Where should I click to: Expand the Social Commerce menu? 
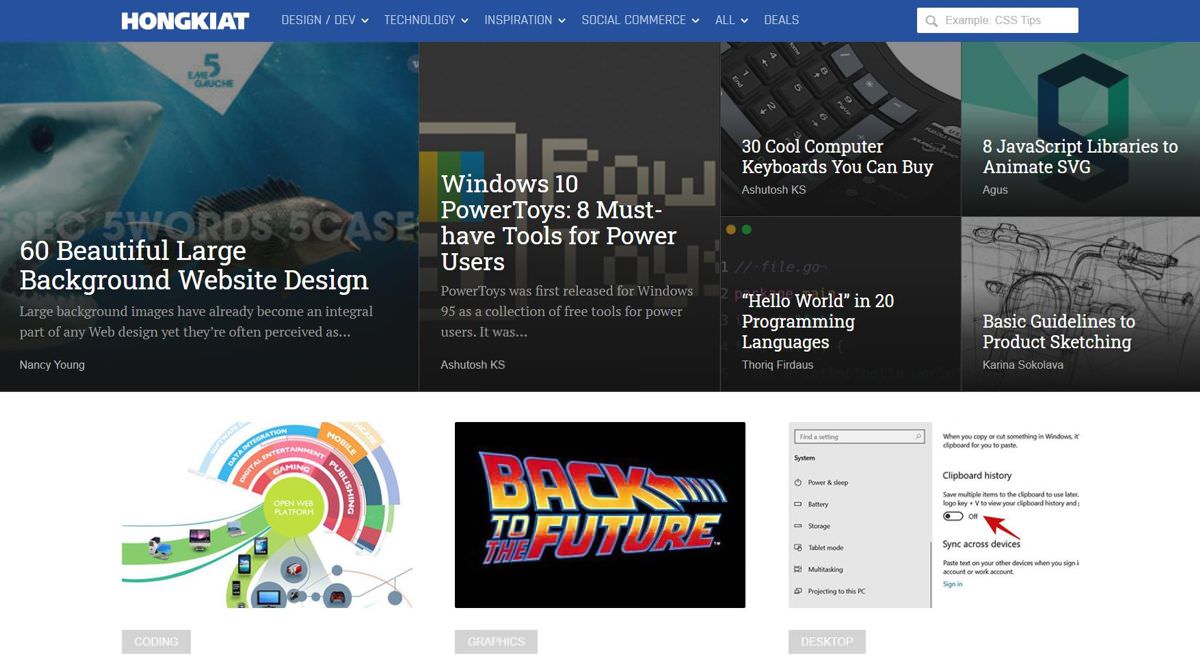point(640,20)
